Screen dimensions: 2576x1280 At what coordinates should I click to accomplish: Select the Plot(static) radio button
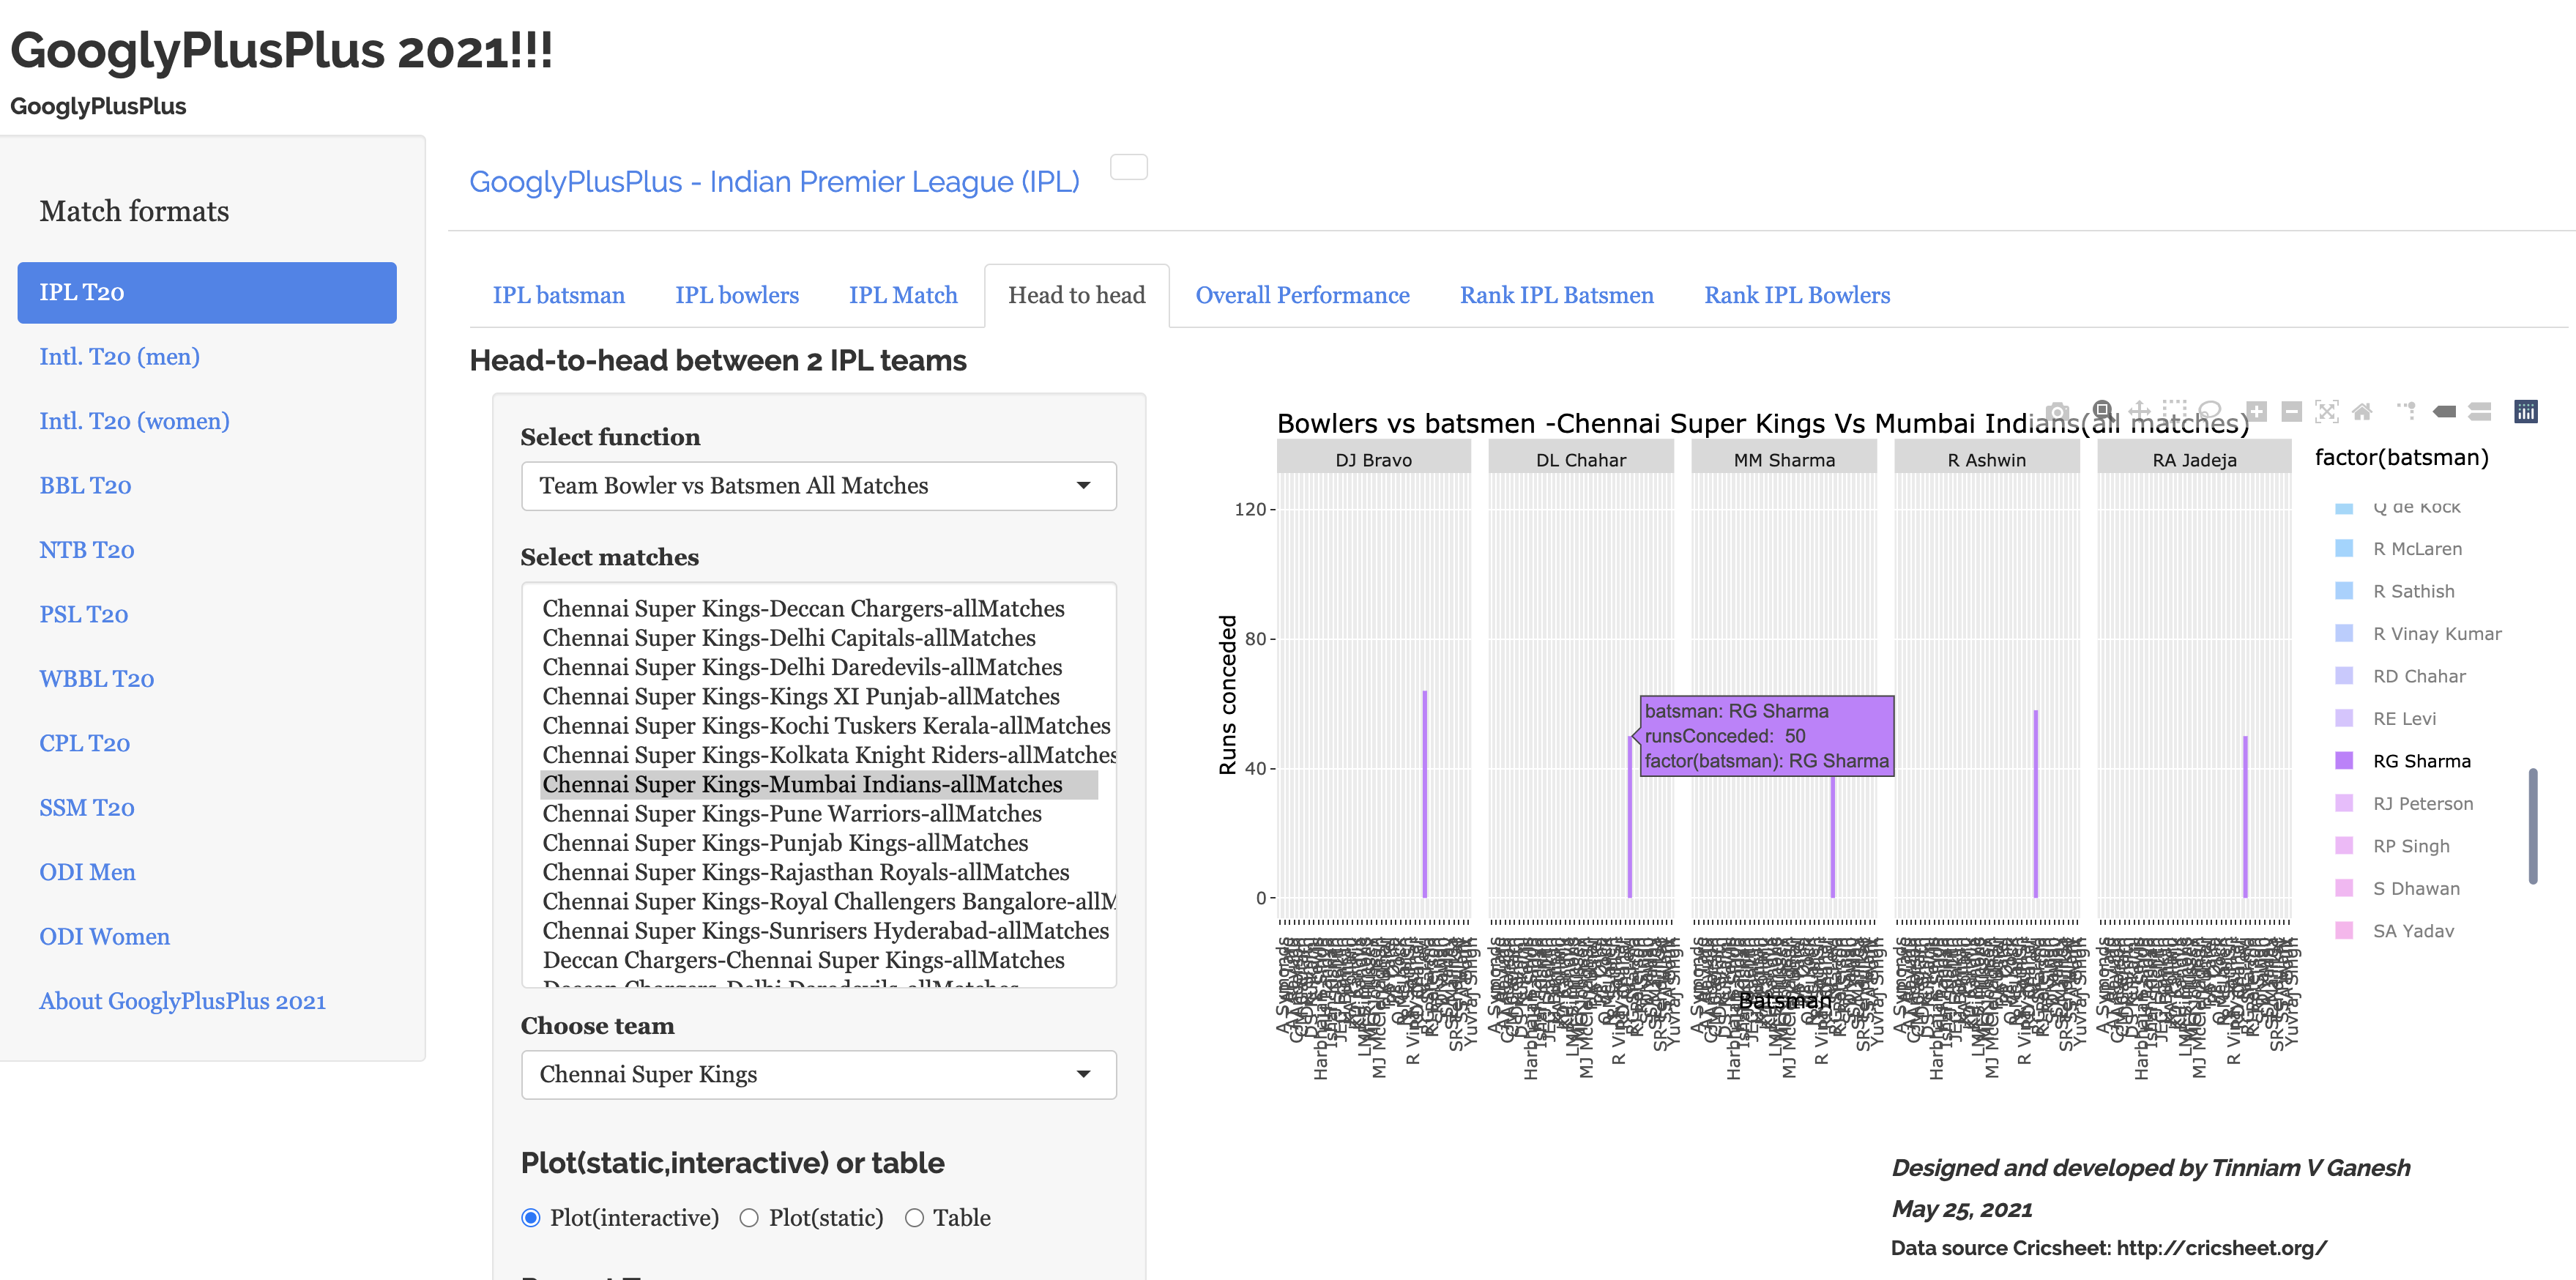[x=749, y=1218]
